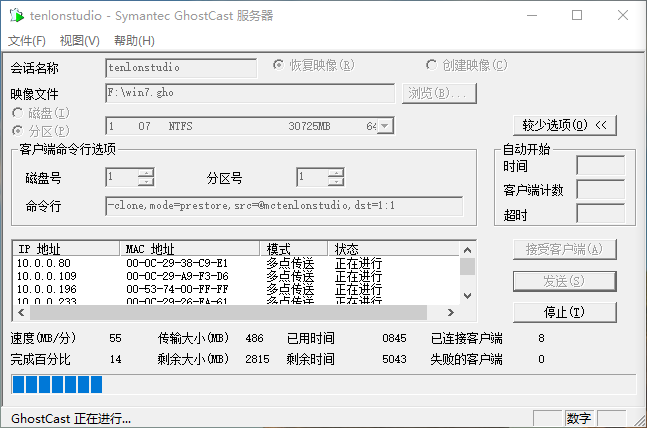This screenshot has height=428, width=647.
Task: Click the 已连接客户端 value 8
Action: coord(541,338)
